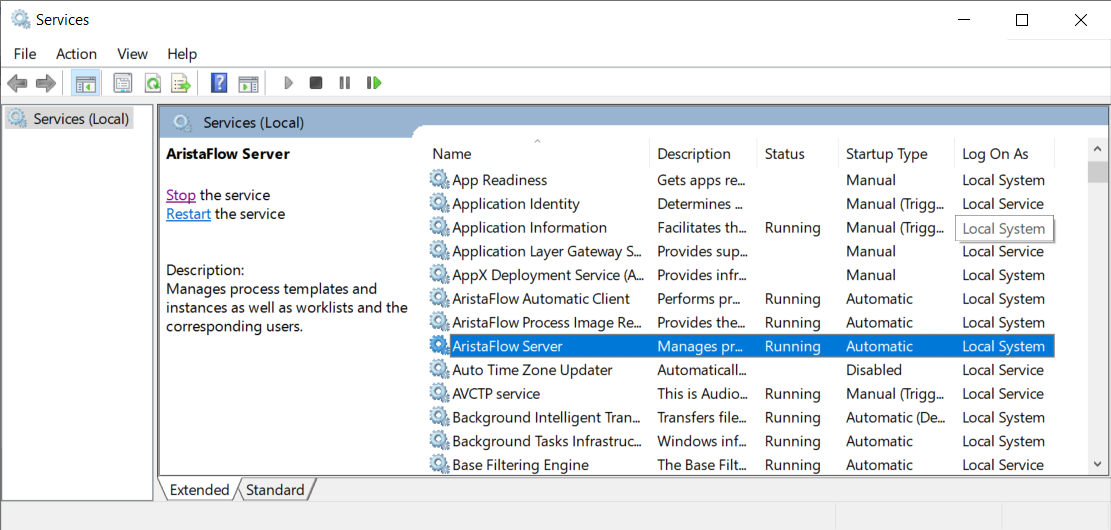The height and width of the screenshot is (530, 1111).
Task: Switch to the Standard tab
Action: 275,490
